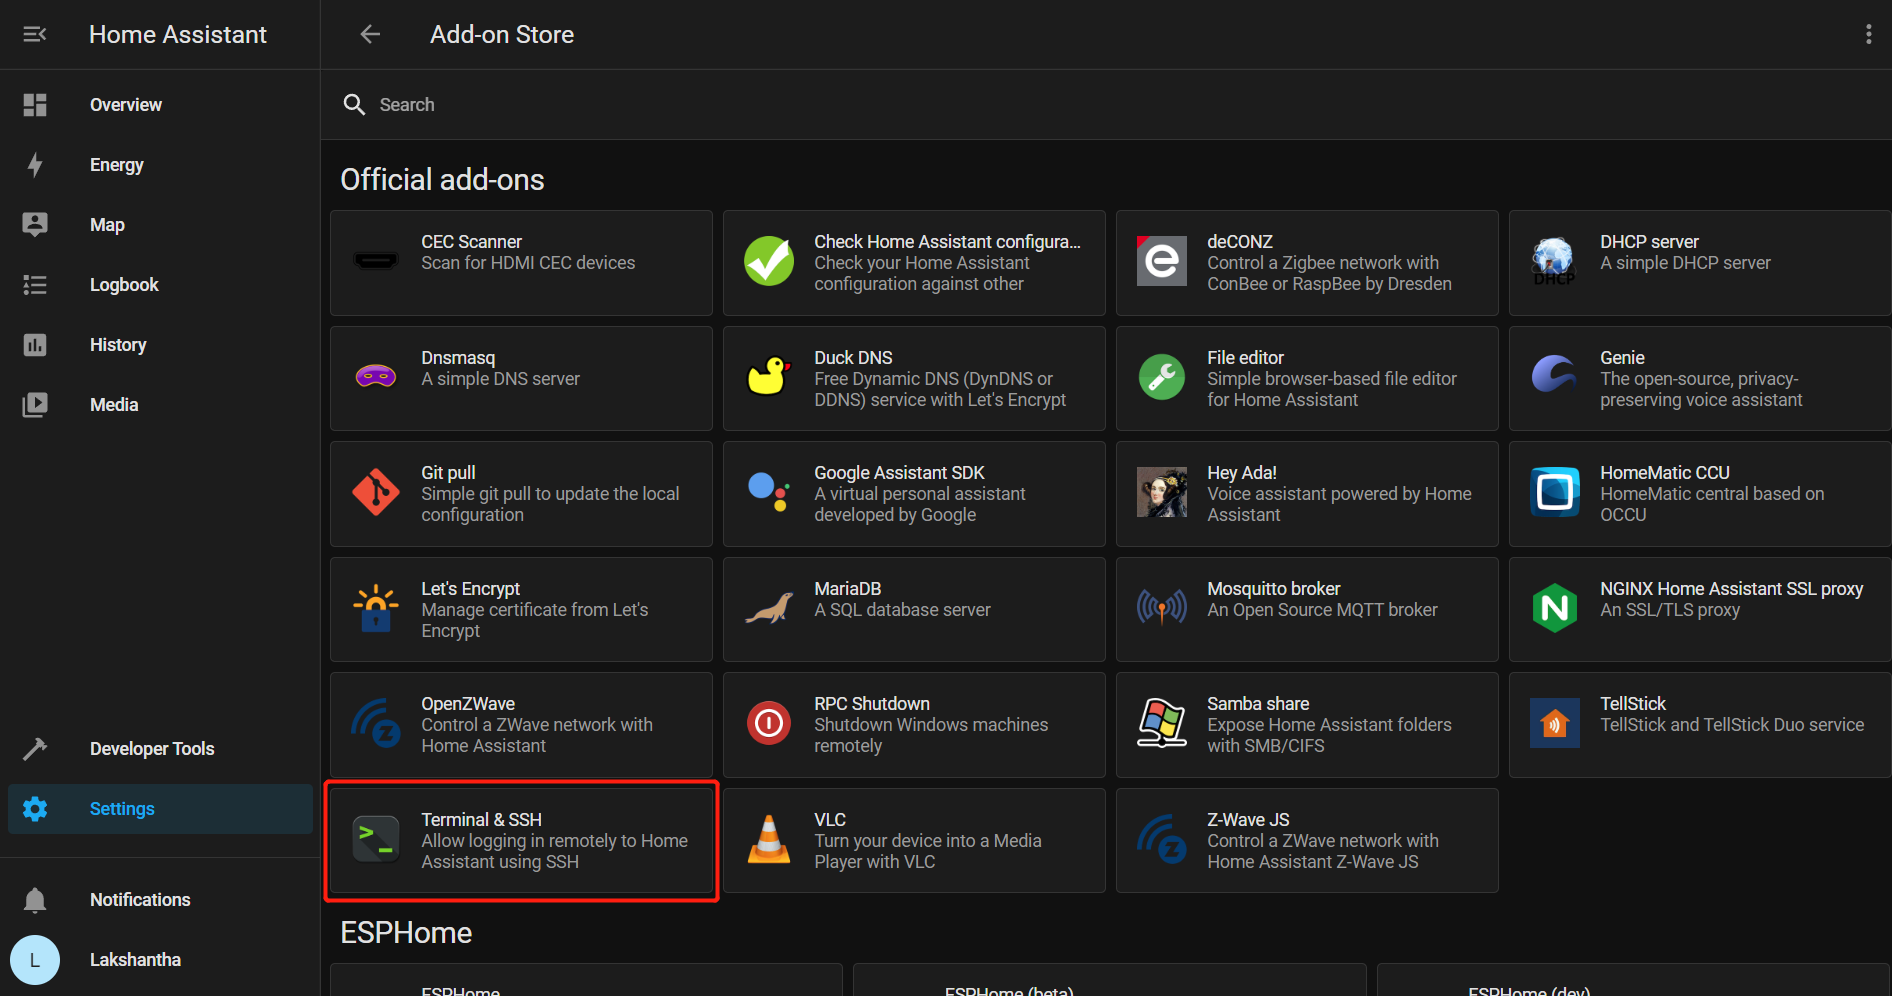The image size is (1892, 996).
Task: Click the VLC traffic cone icon
Action: (769, 839)
